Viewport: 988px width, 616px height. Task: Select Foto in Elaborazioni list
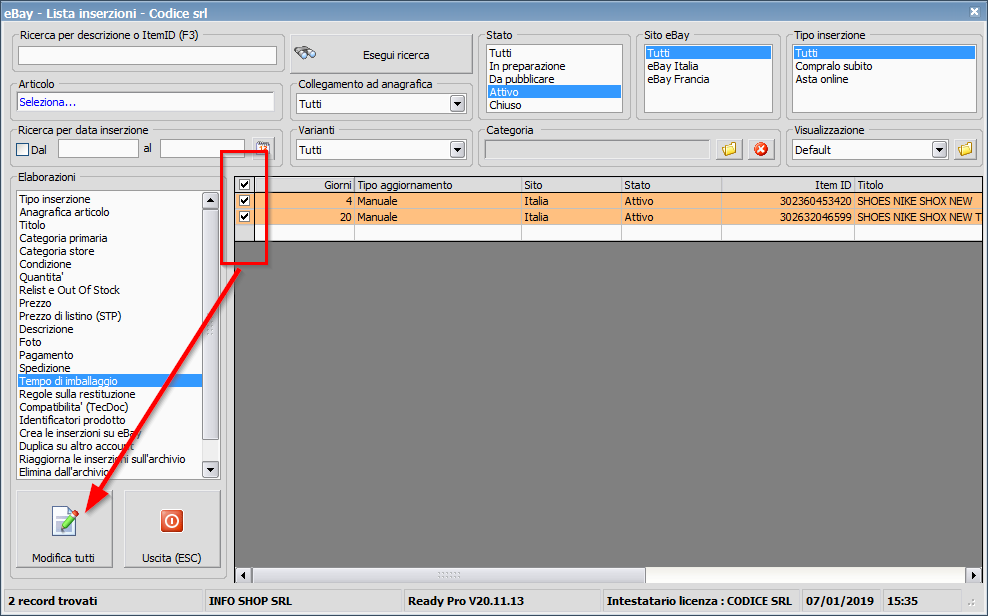tap(110, 342)
